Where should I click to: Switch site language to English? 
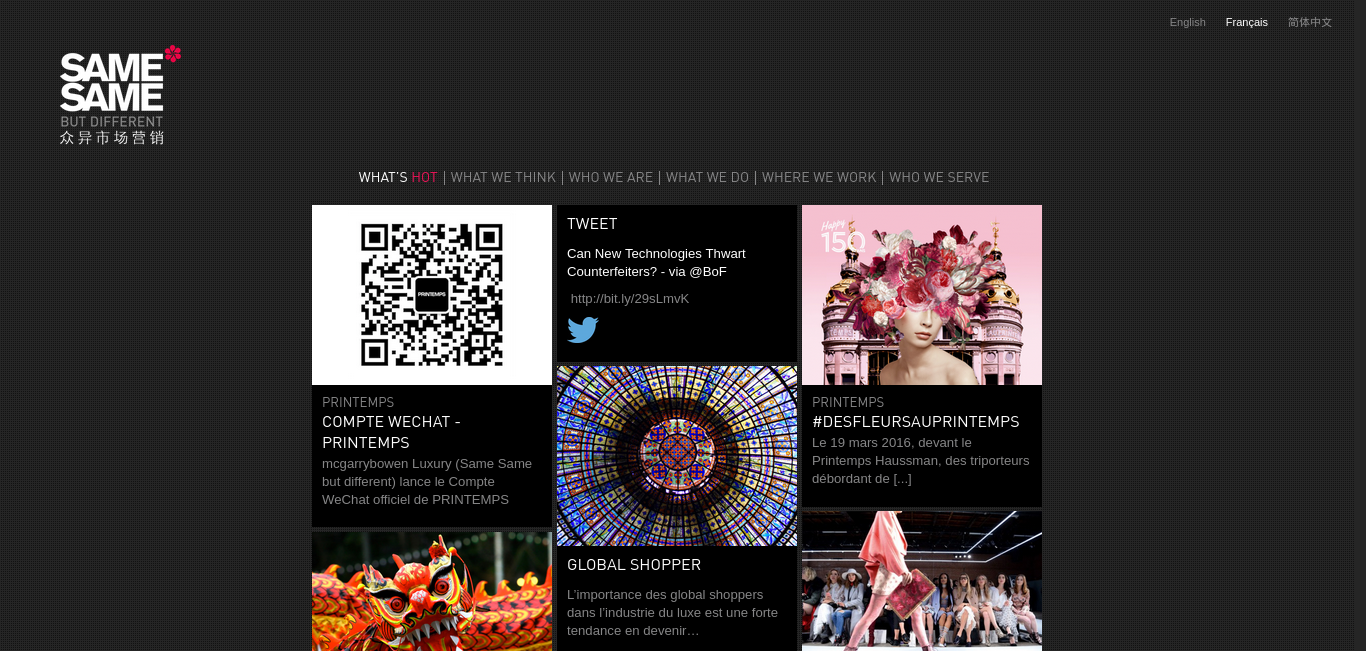pyautogui.click(x=1187, y=22)
